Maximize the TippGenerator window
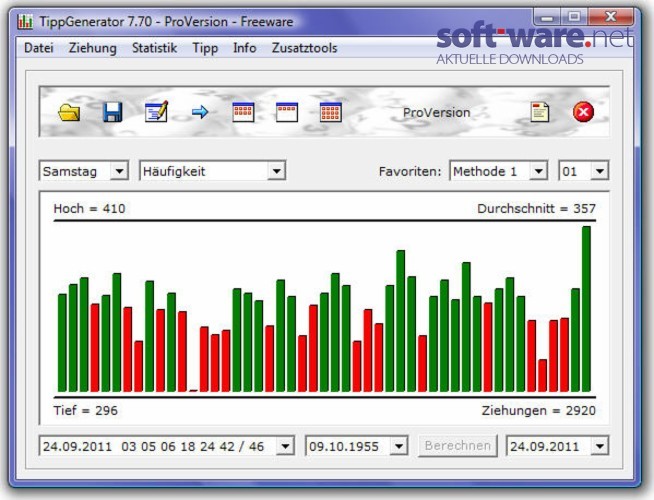This screenshot has height=500, width=654. click(x=574, y=18)
